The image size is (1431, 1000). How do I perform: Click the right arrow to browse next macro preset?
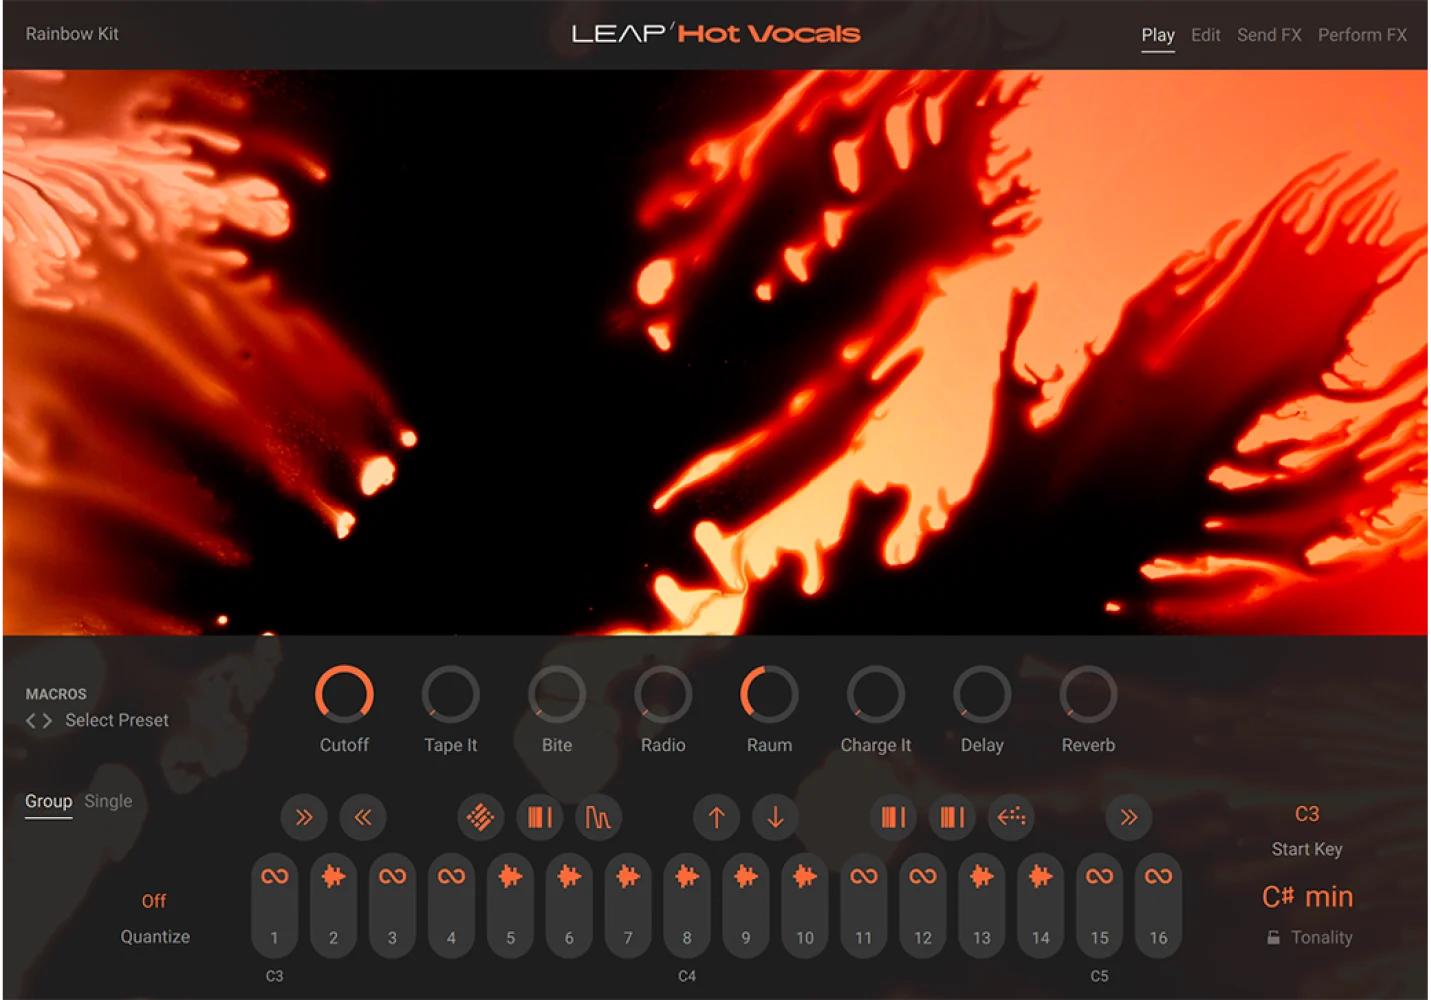click(46, 720)
